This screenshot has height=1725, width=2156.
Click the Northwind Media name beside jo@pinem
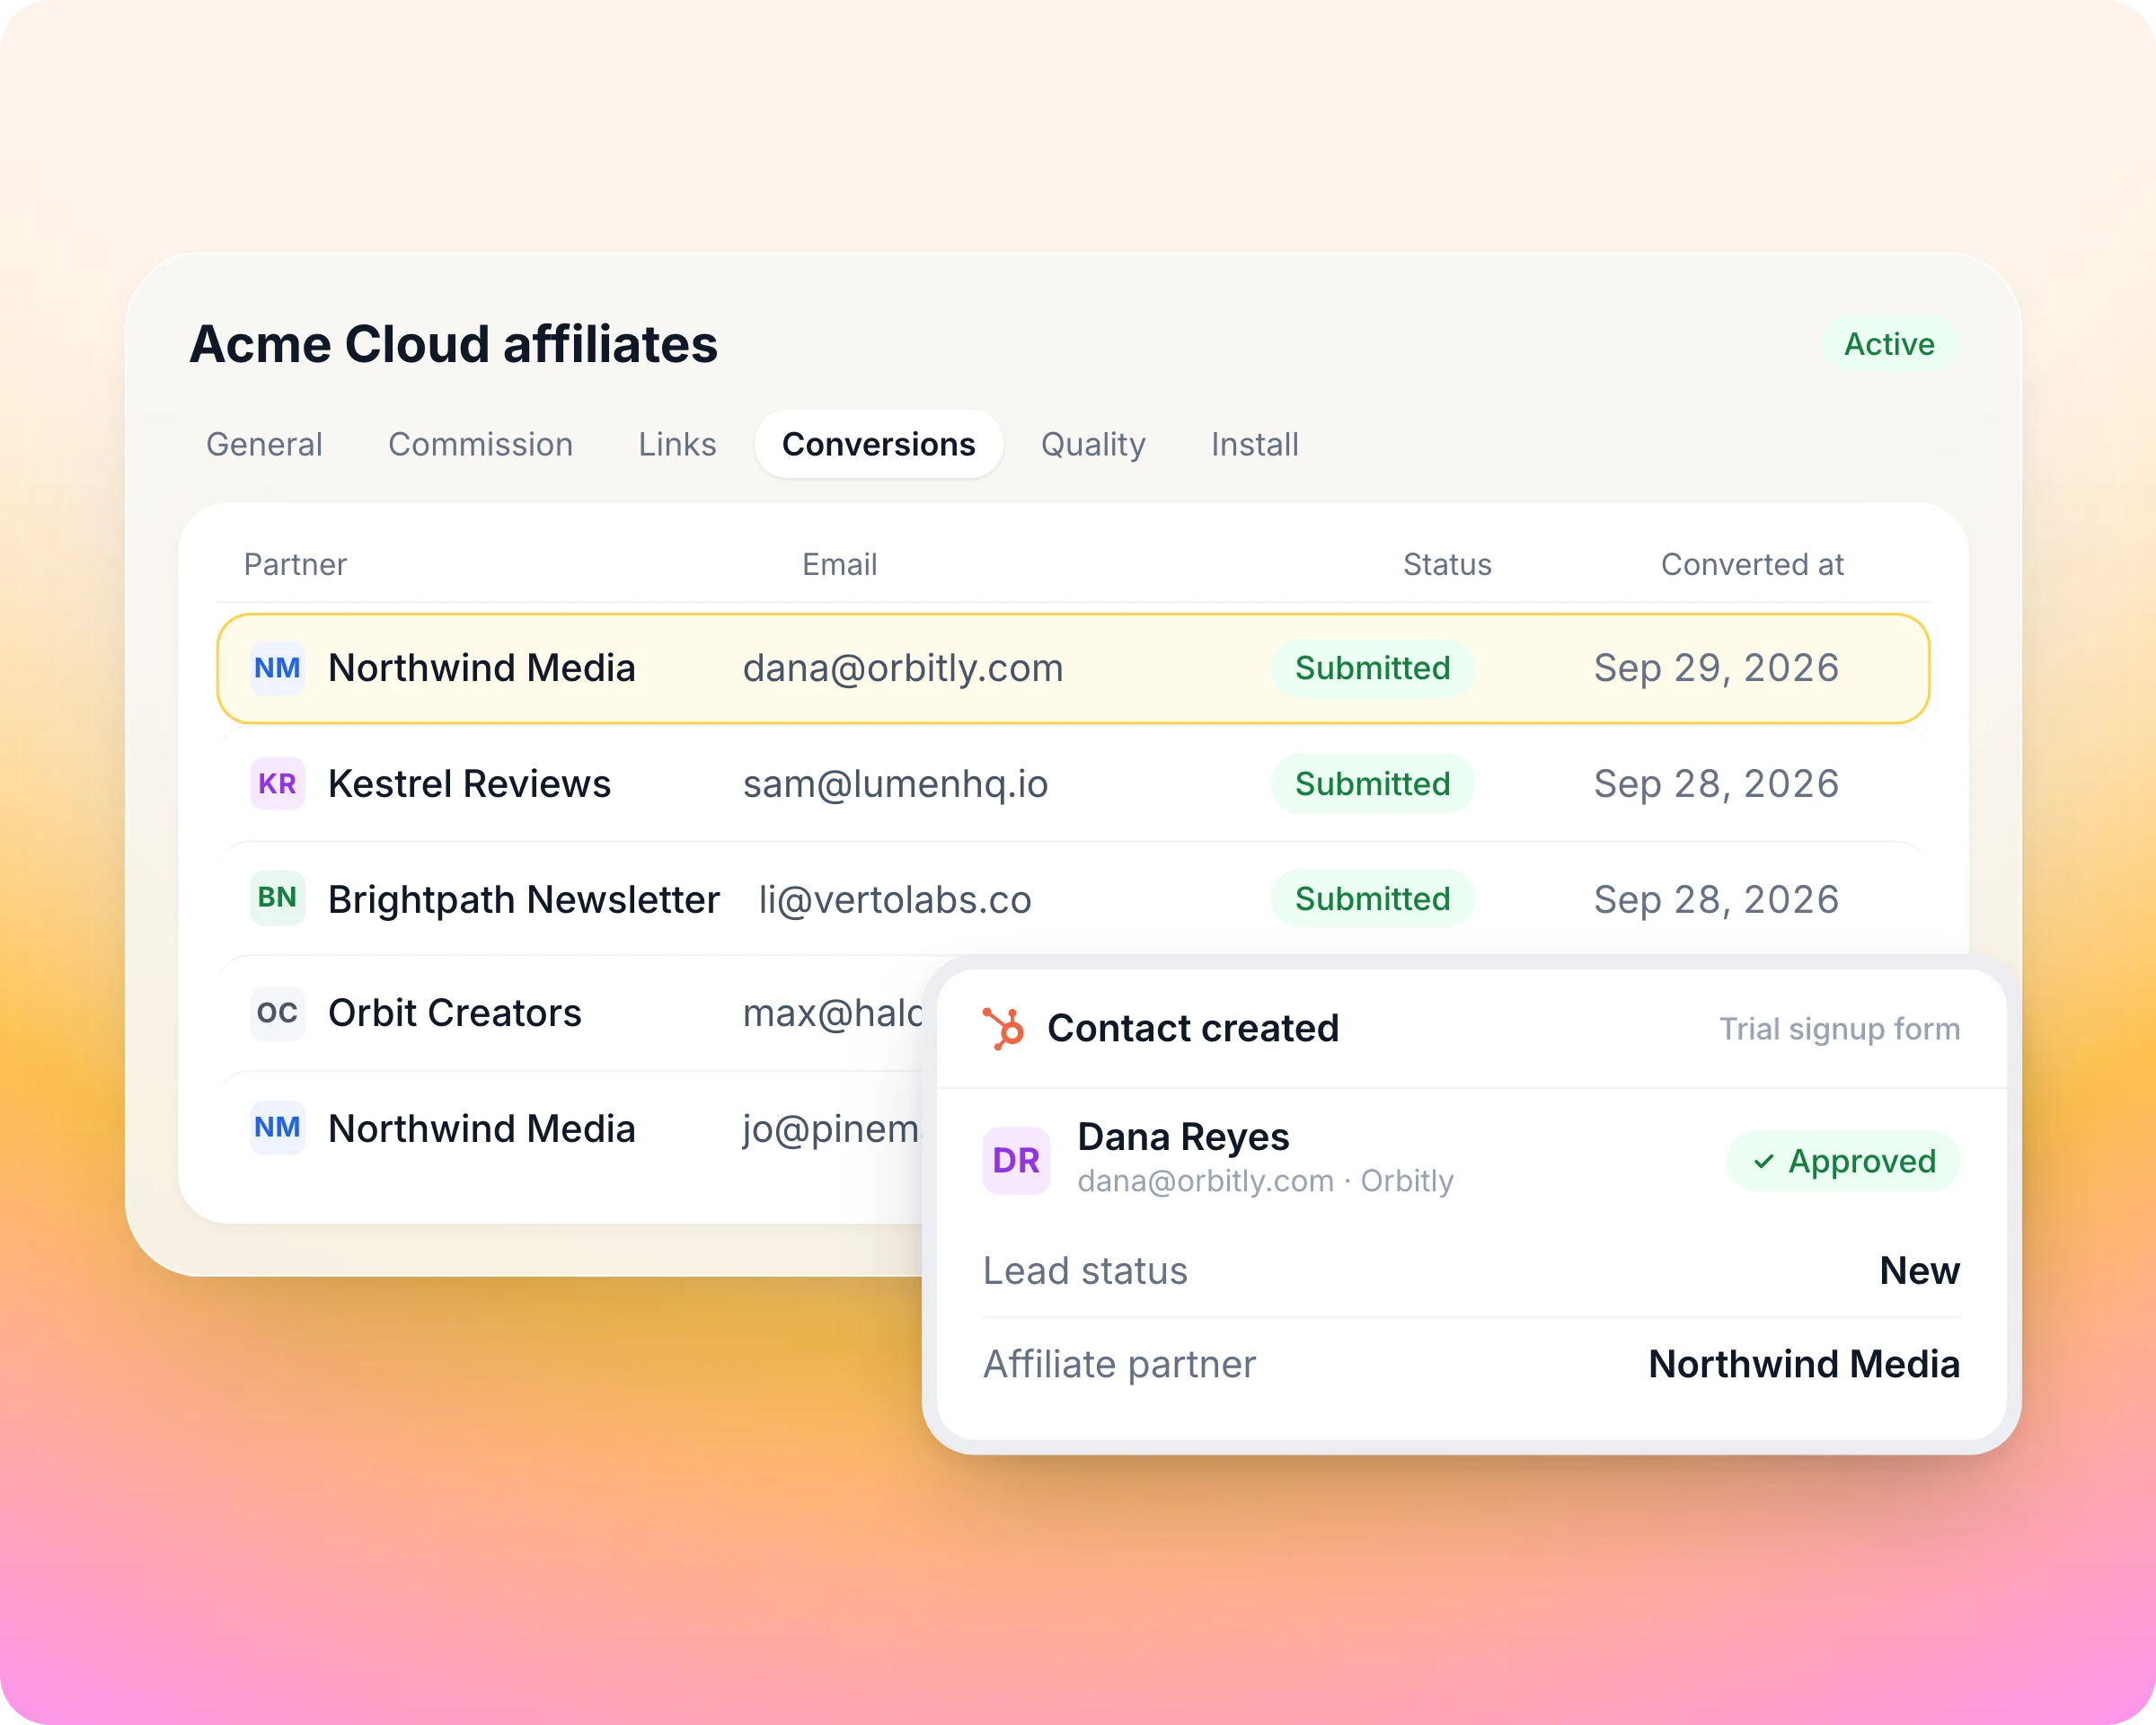click(481, 1128)
